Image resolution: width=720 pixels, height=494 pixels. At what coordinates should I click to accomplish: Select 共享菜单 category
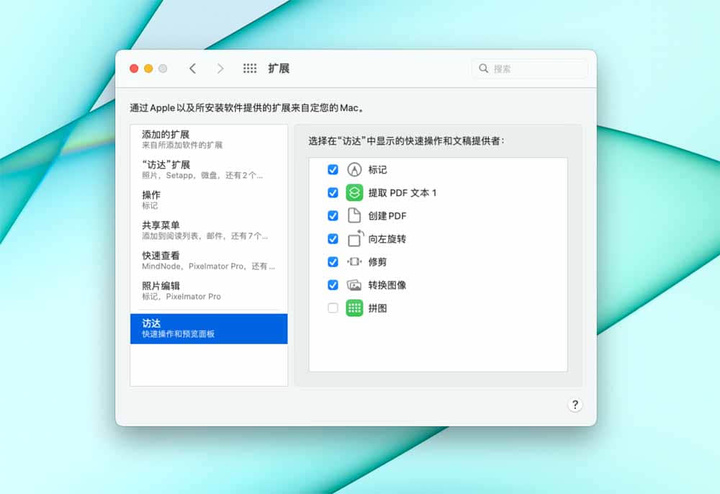click(x=209, y=230)
